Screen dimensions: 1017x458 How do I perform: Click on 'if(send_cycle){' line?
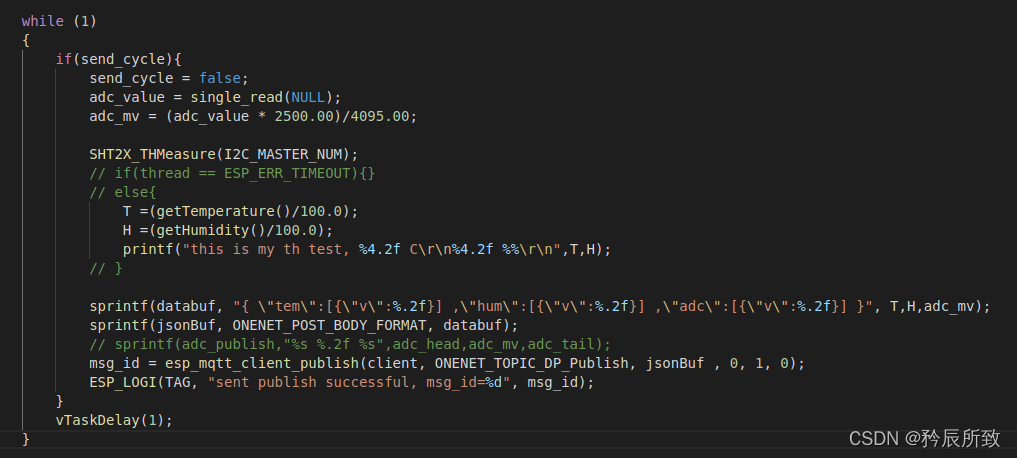118,60
